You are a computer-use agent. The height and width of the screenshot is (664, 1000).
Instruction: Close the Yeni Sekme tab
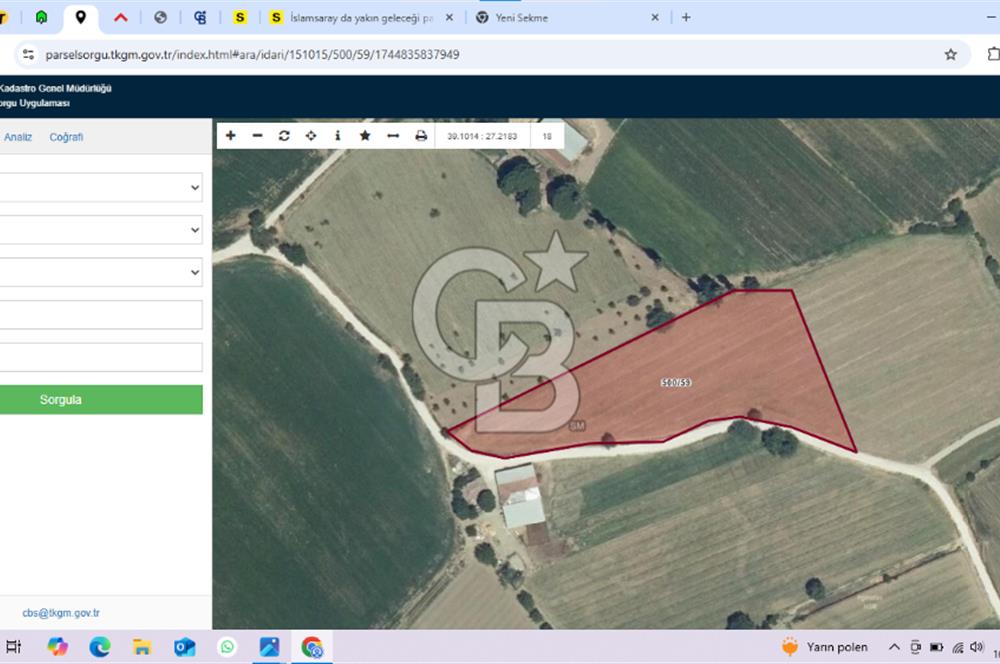coord(655,17)
